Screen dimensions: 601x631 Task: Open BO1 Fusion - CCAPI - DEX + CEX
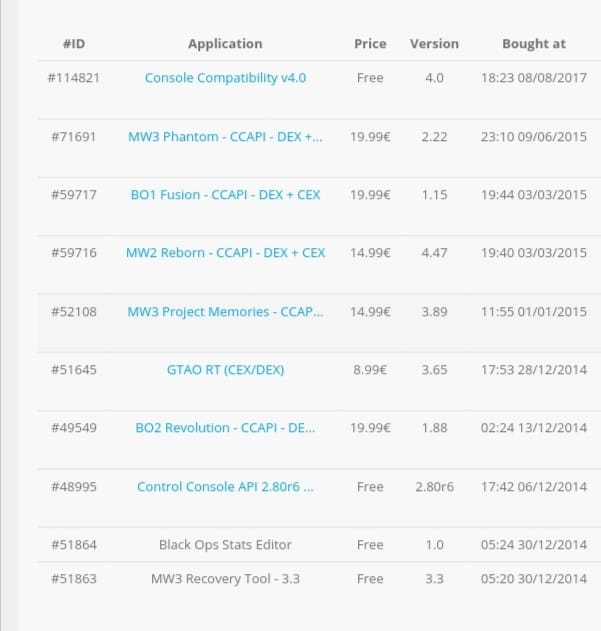pos(225,195)
